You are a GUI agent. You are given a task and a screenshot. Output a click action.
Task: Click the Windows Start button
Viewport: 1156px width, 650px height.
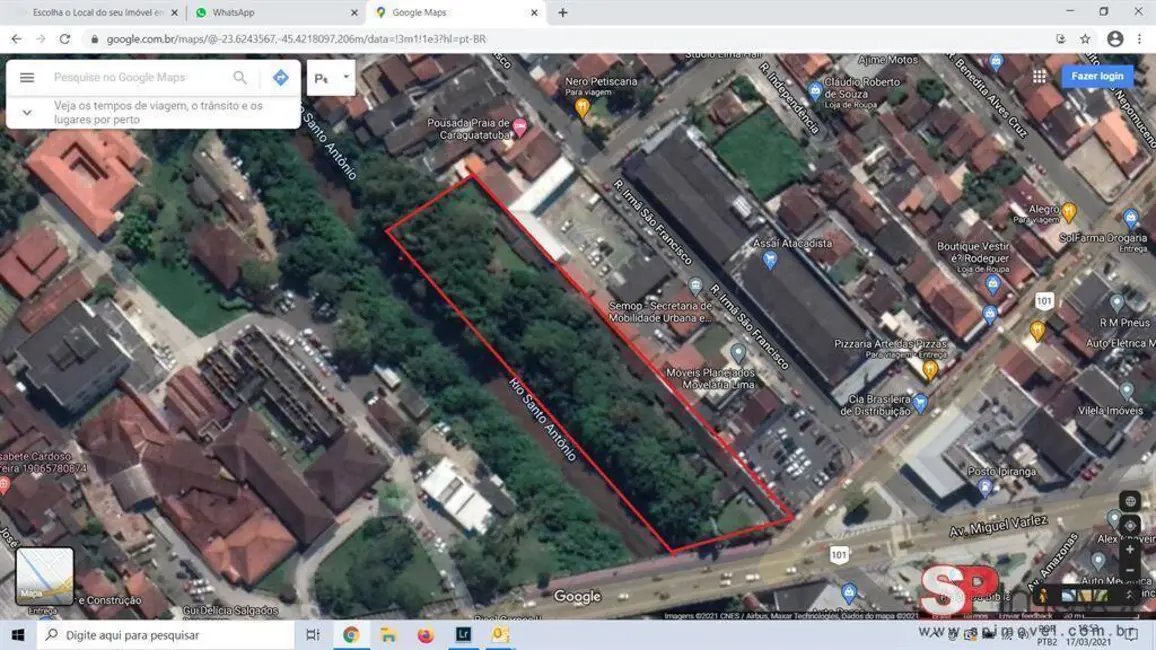point(18,634)
